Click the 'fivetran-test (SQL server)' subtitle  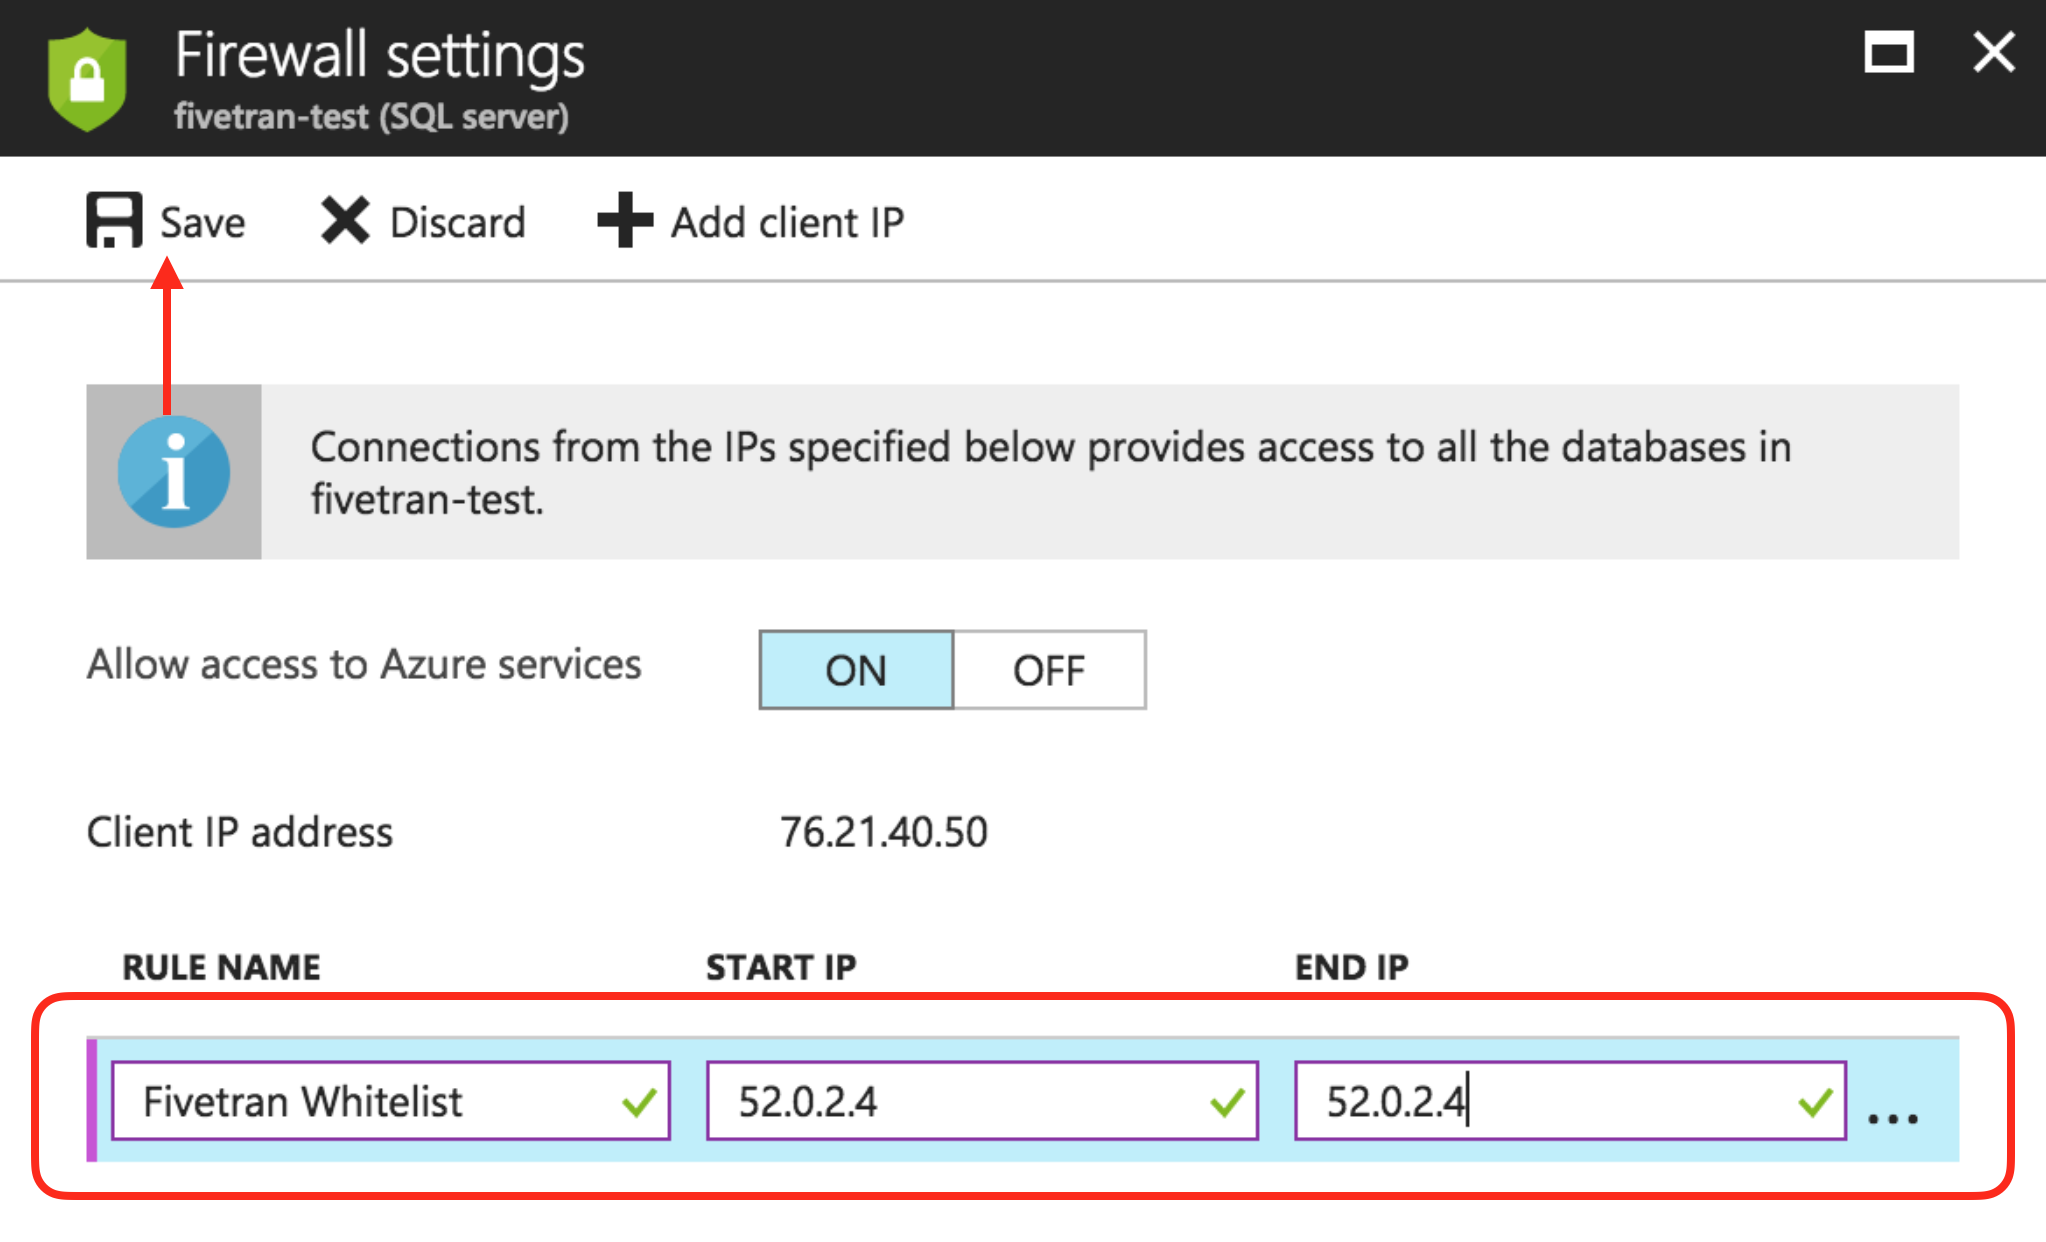[372, 117]
